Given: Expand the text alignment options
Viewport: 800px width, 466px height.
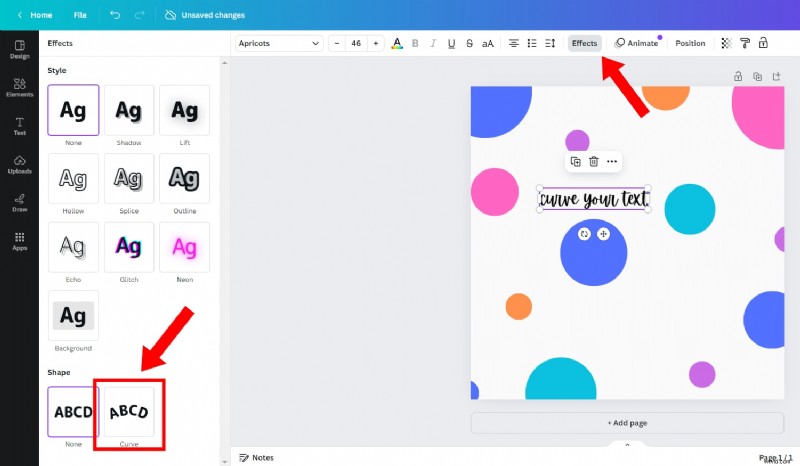Looking at the screenshot, I should 514,43.
